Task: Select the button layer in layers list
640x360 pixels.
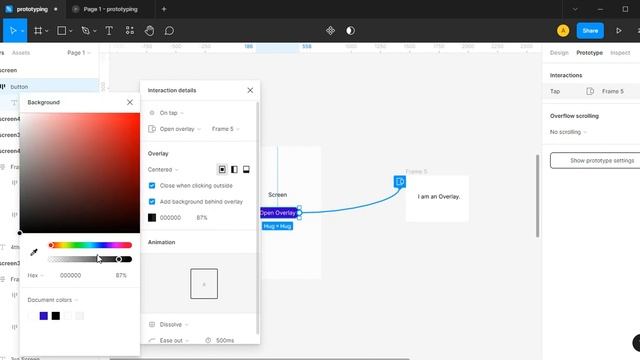Action: (49, 87)
